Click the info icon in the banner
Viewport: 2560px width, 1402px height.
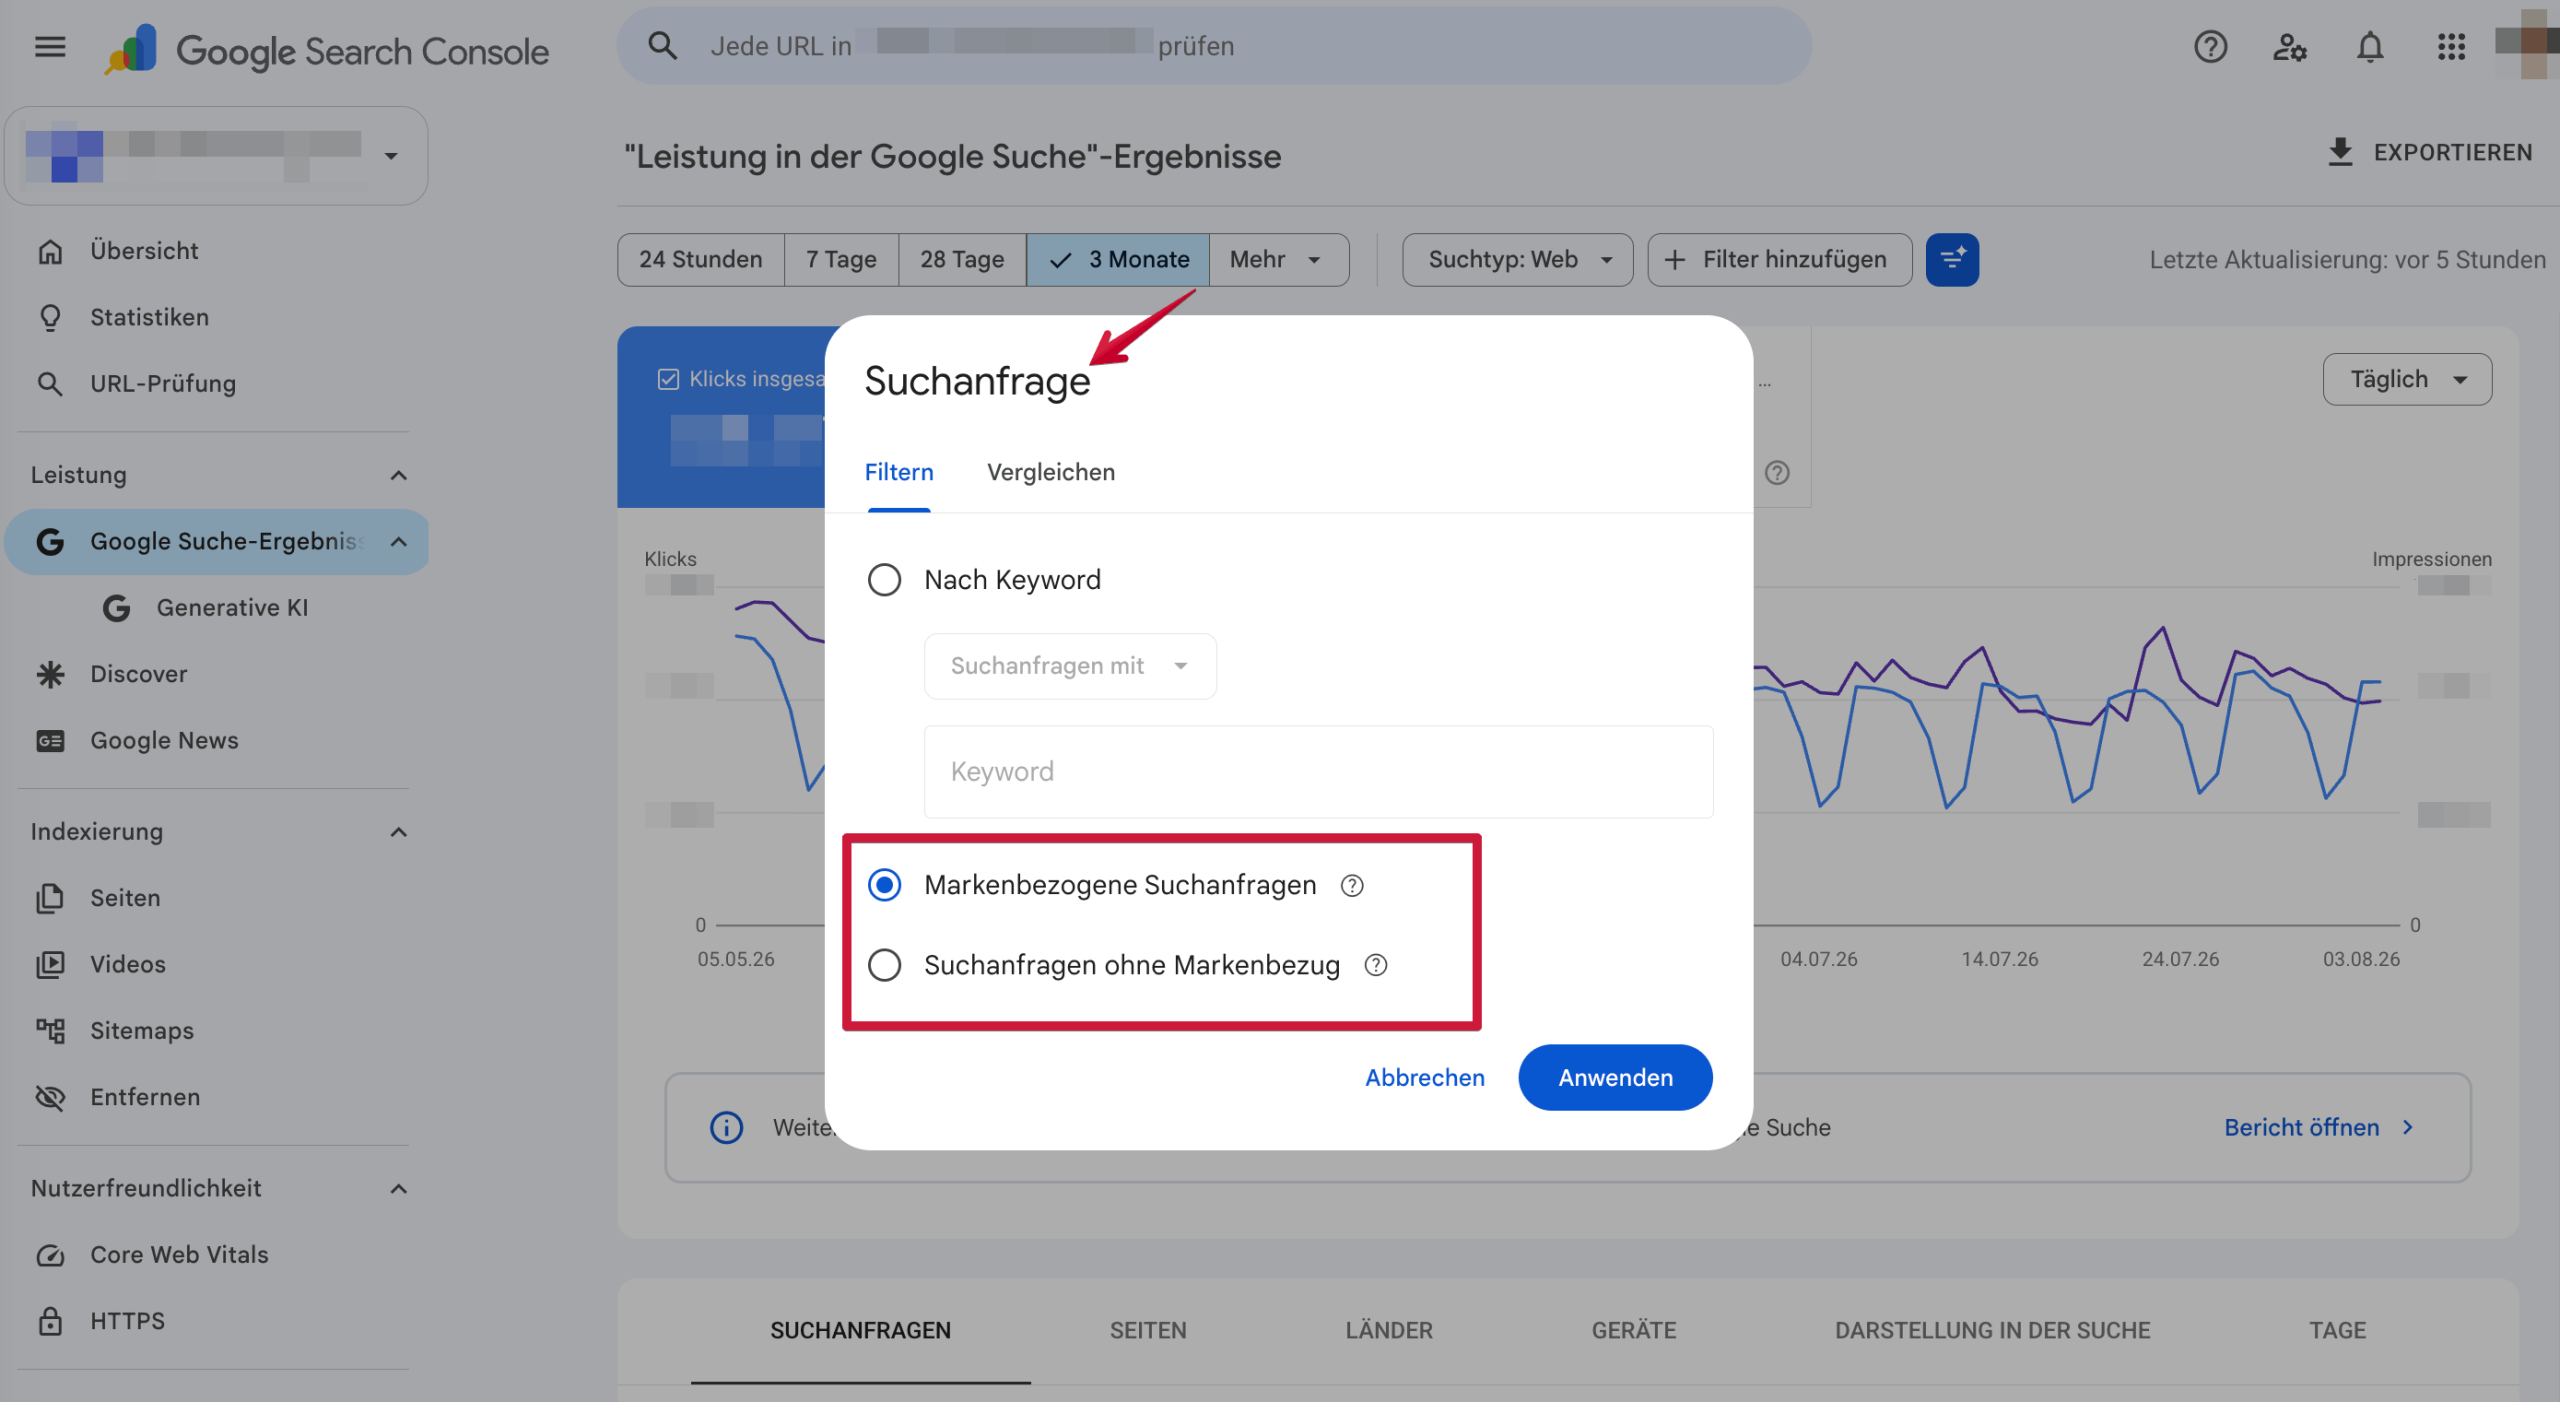[726, 1128]
